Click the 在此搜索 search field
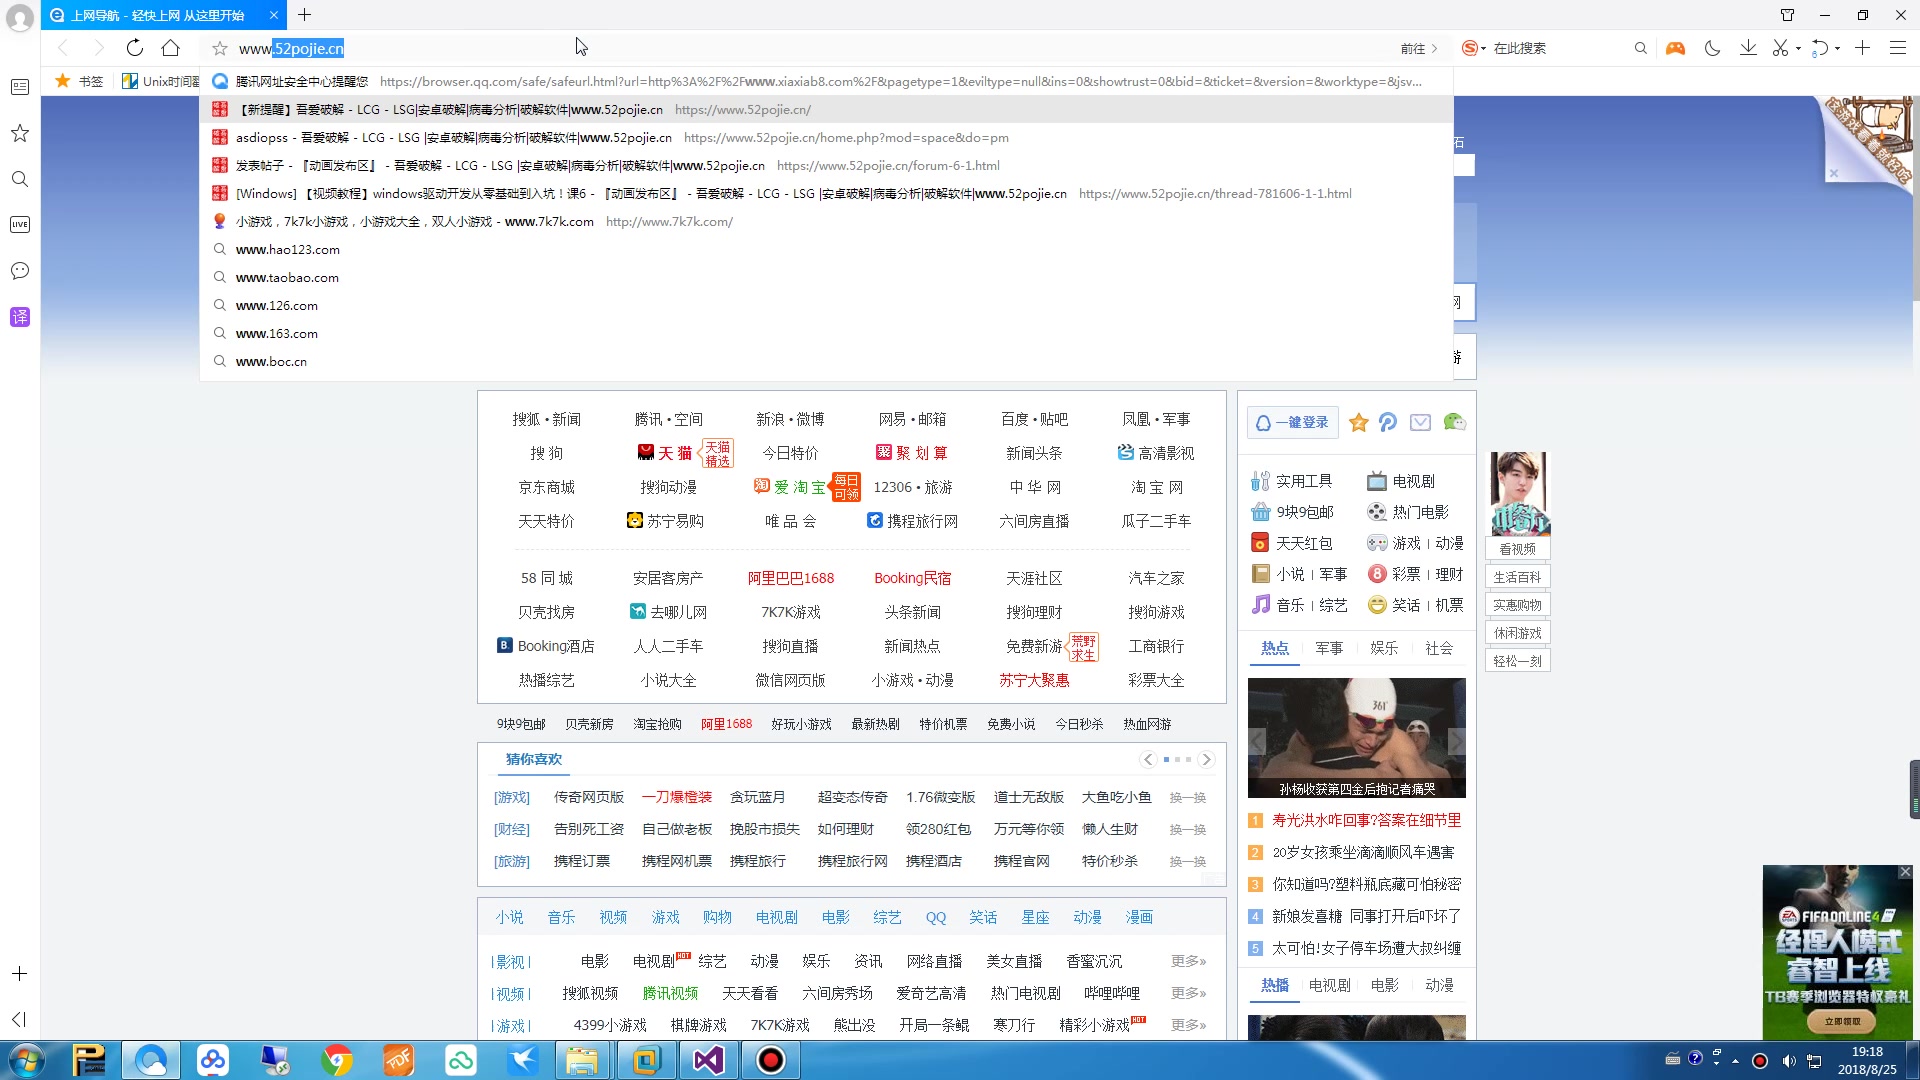The image size is (1920, 1080). (x=1558, y=48)
